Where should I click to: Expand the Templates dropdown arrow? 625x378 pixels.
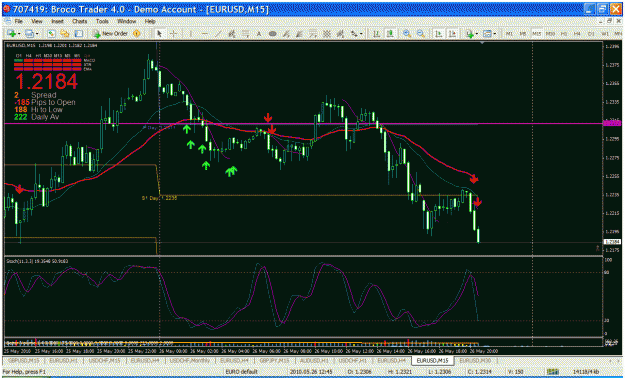coord(495,34)
